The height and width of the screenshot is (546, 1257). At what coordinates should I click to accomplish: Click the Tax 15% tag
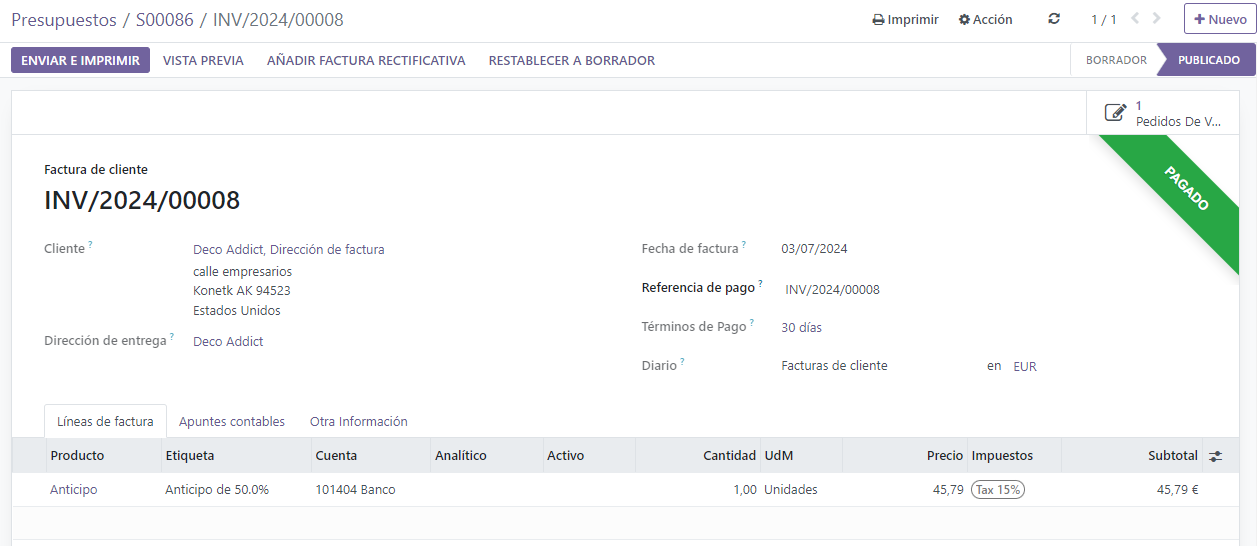pos(998,490)
